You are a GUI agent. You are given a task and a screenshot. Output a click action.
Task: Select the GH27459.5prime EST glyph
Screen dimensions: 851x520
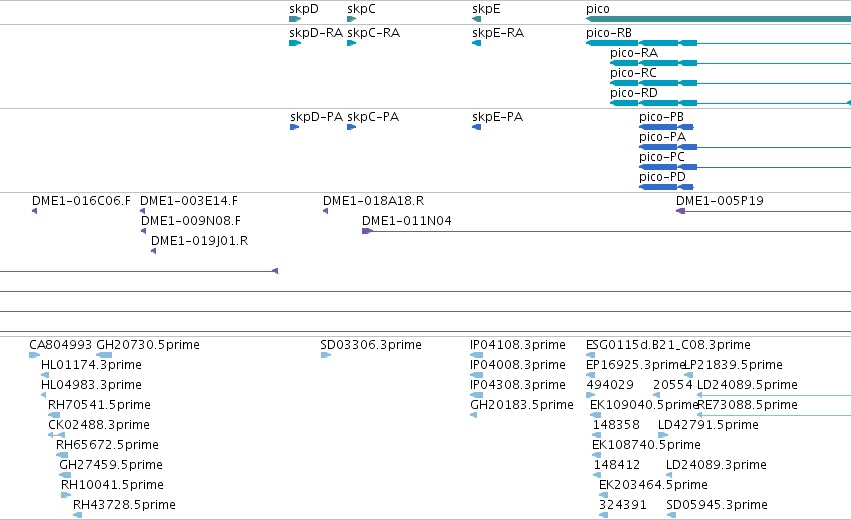[x=65, y=475]
